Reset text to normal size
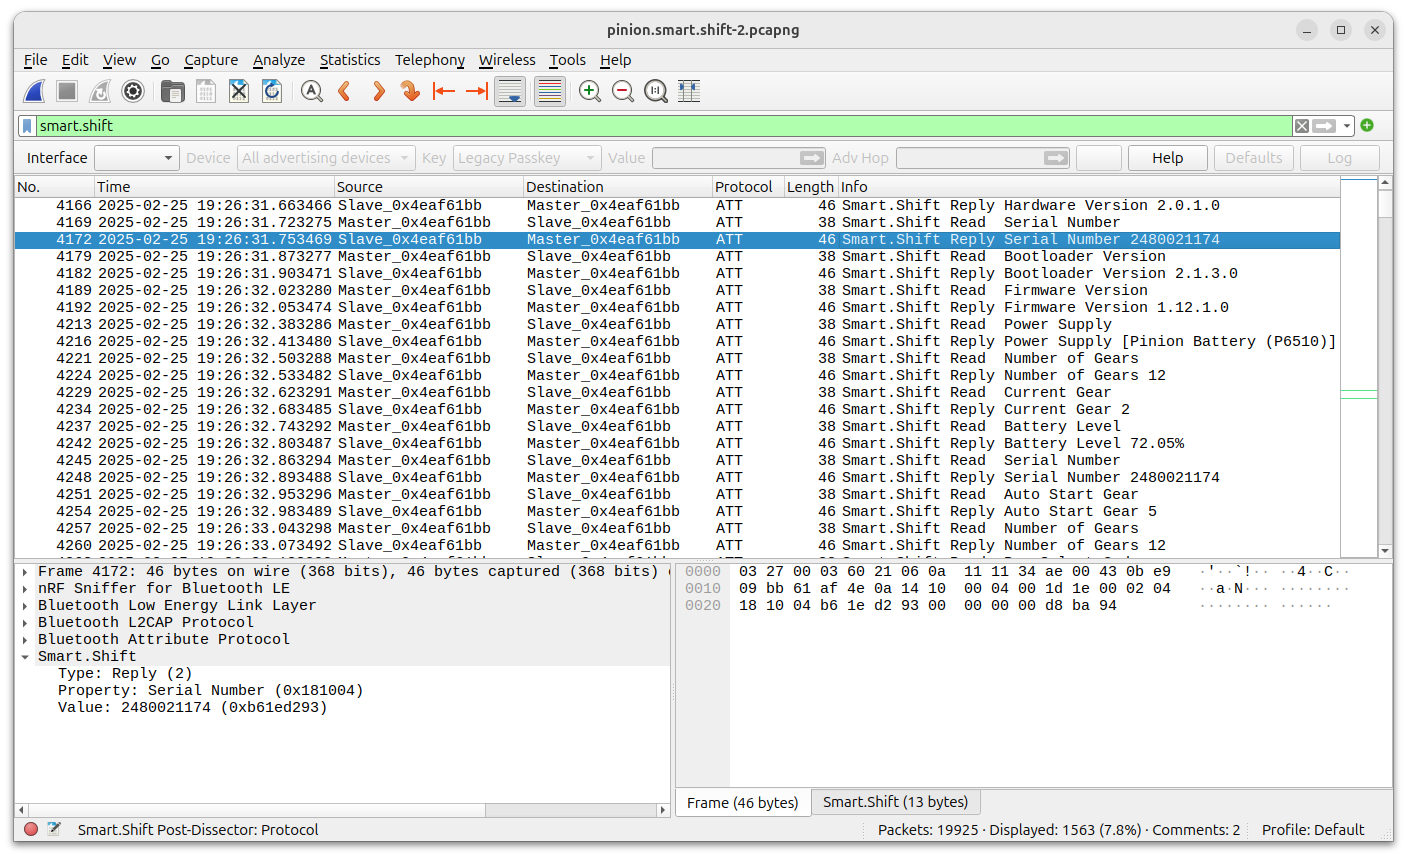 tap(656, 92)
